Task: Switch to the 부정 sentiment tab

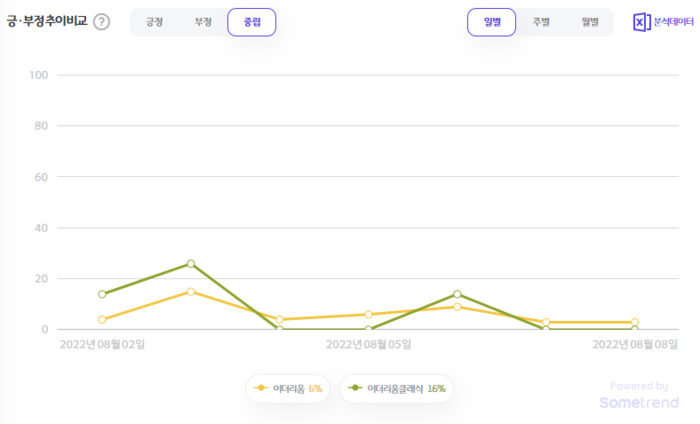Action: pyautogui.click(x=203, y=22)
